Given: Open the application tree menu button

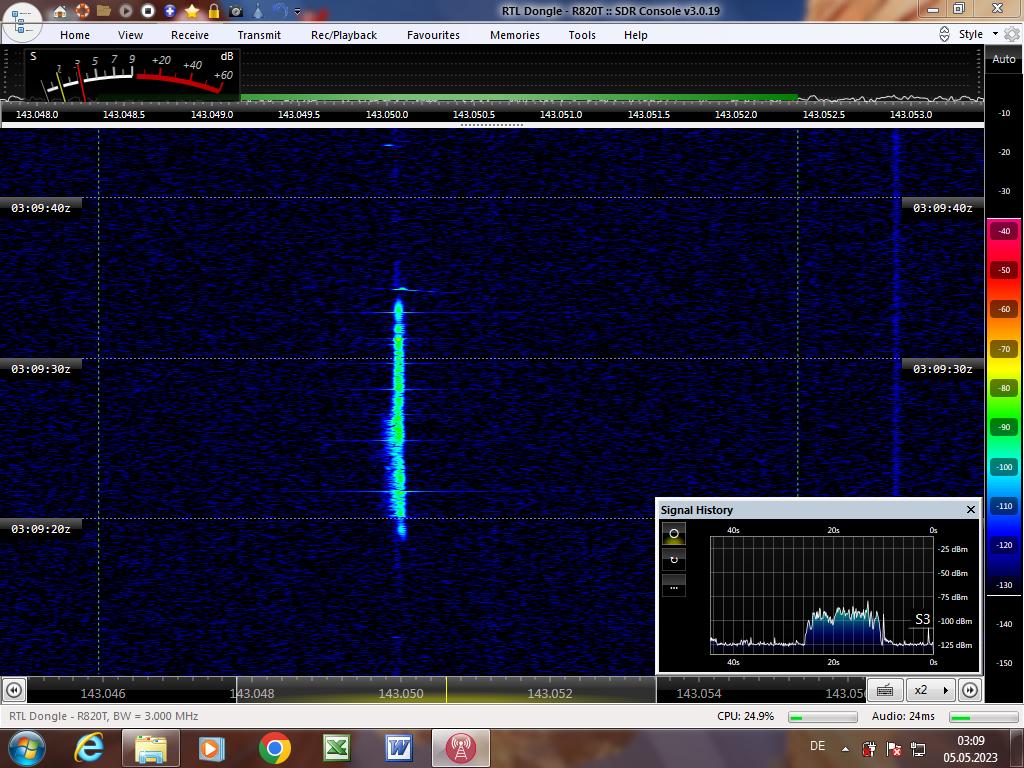Looking at the screenshot, I should (22, 22).
